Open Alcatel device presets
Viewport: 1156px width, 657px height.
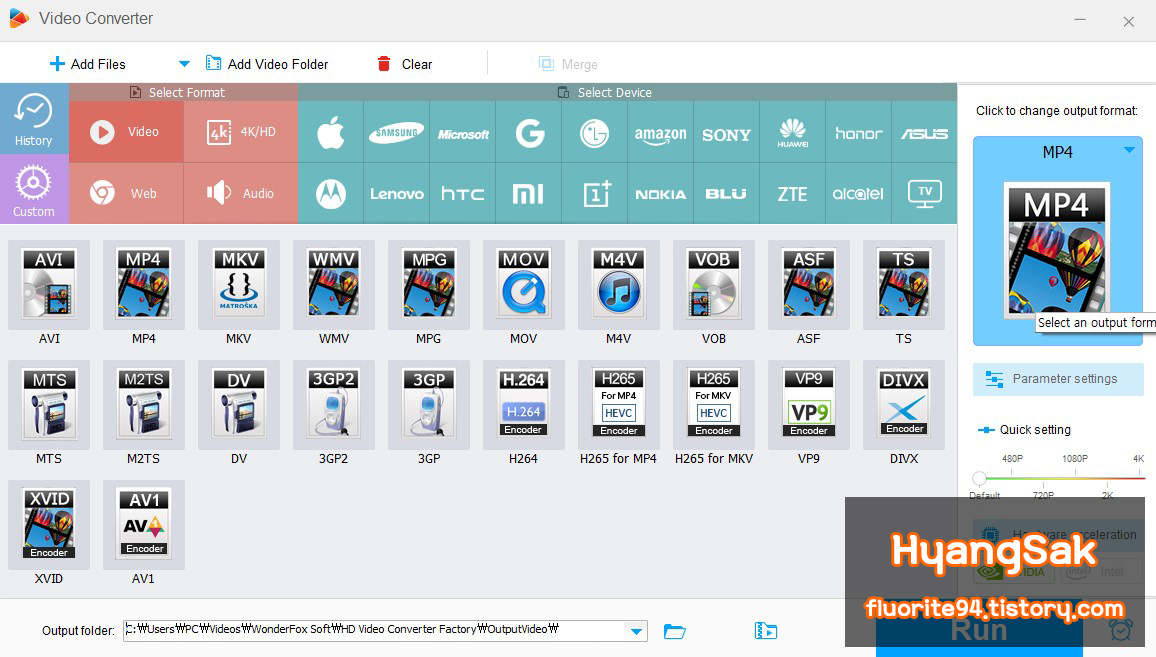[x=859, y=194]
